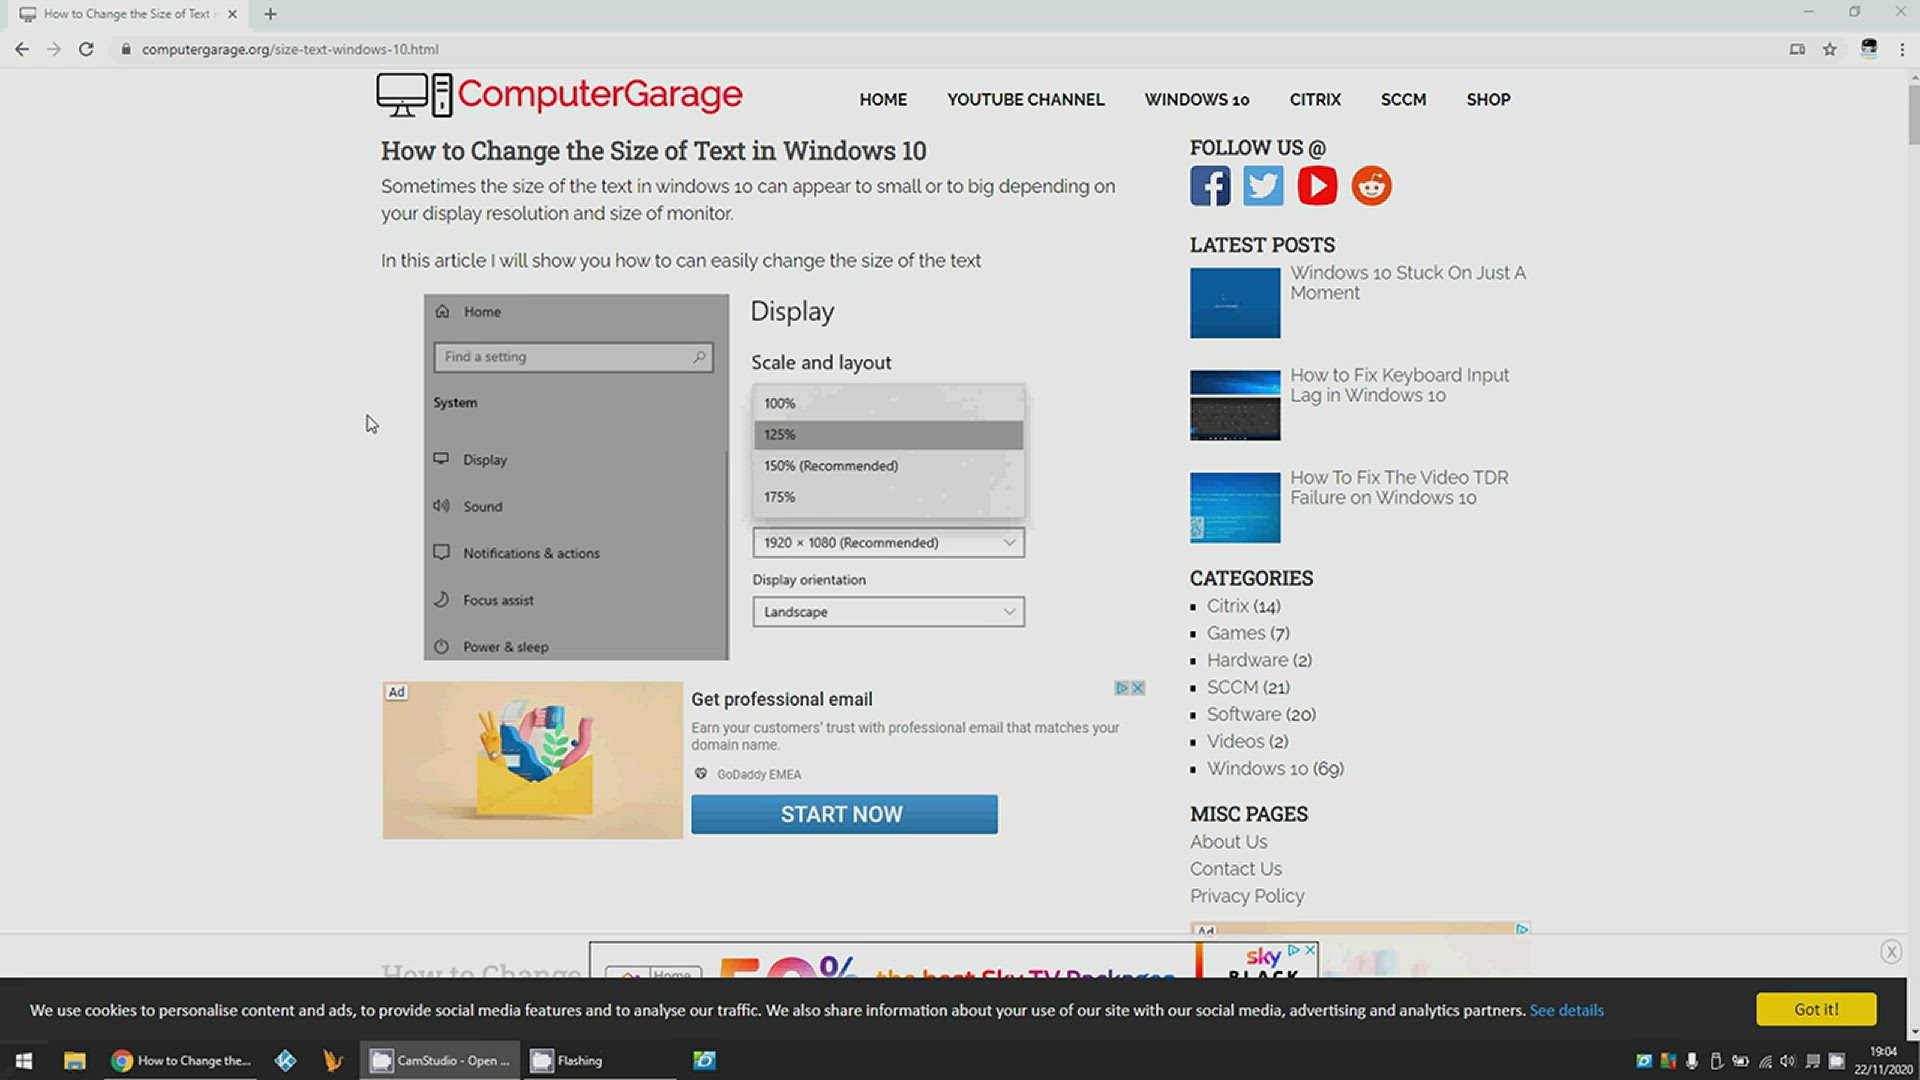
Task: Open the SHOP menu item
Action: [x=1488, y=99]
